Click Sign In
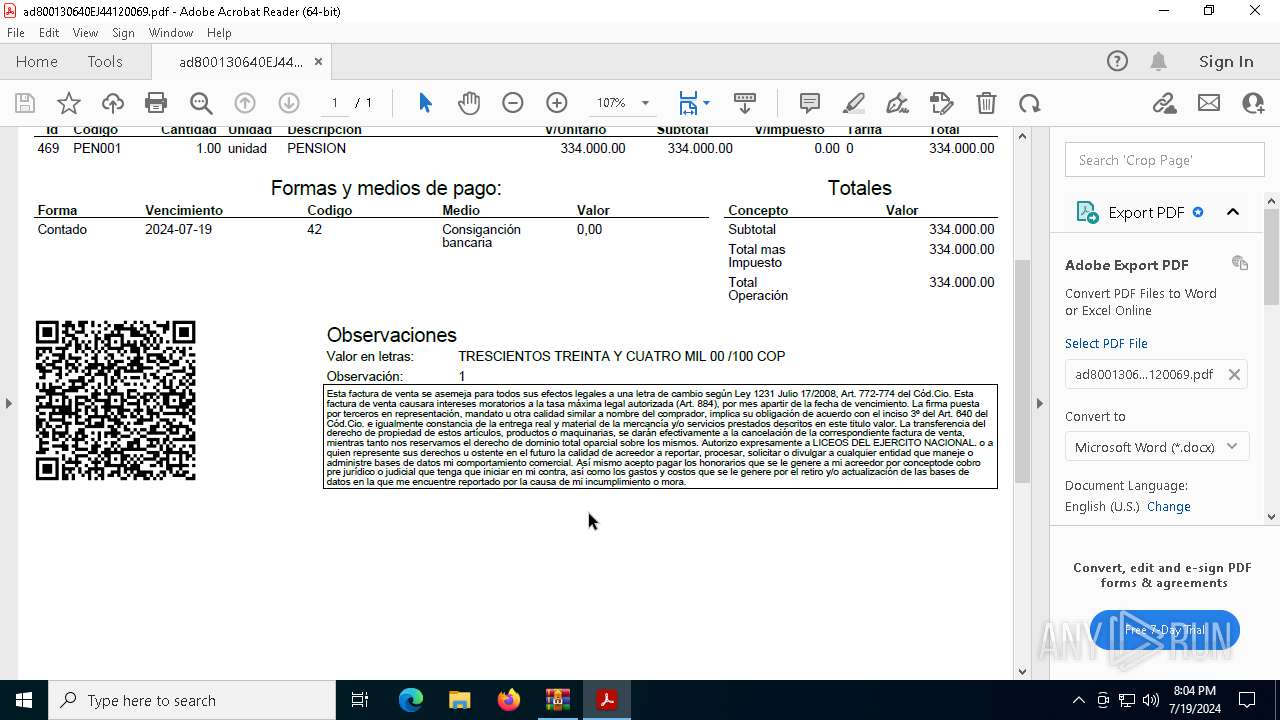1280x720 pixels. [x=1226, y=61]
